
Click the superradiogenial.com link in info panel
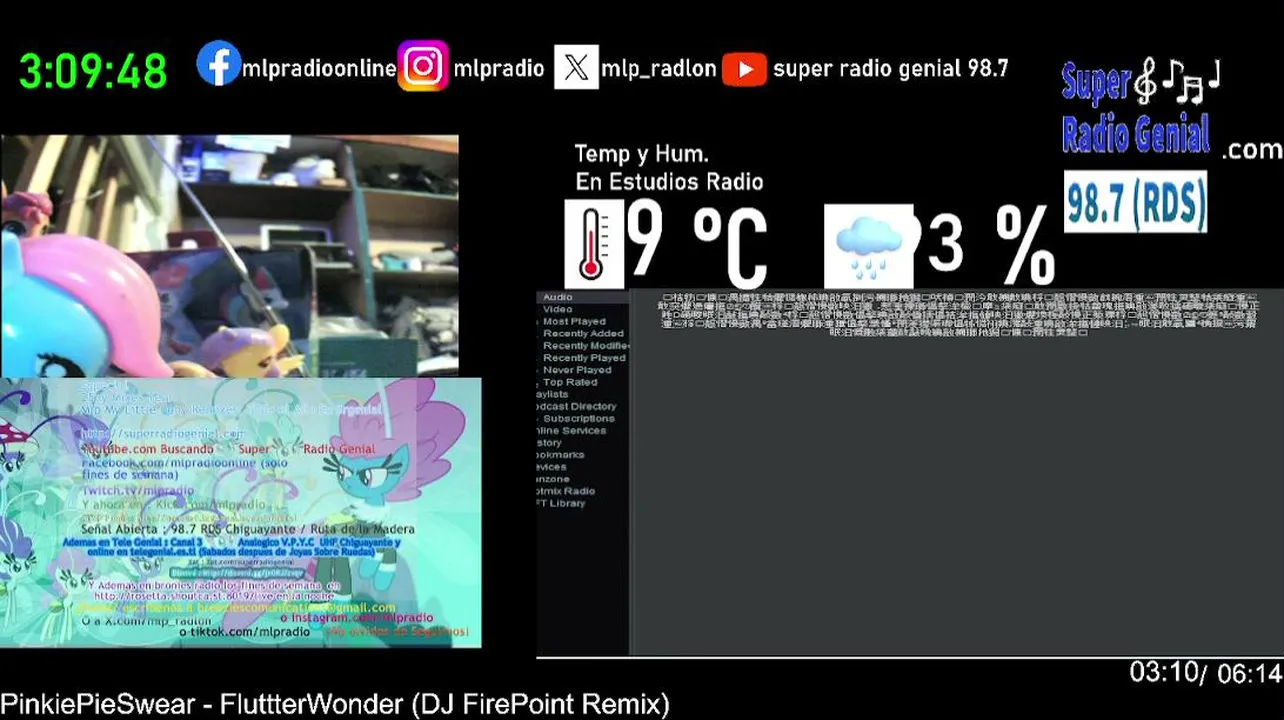click(x=163, y=434)
